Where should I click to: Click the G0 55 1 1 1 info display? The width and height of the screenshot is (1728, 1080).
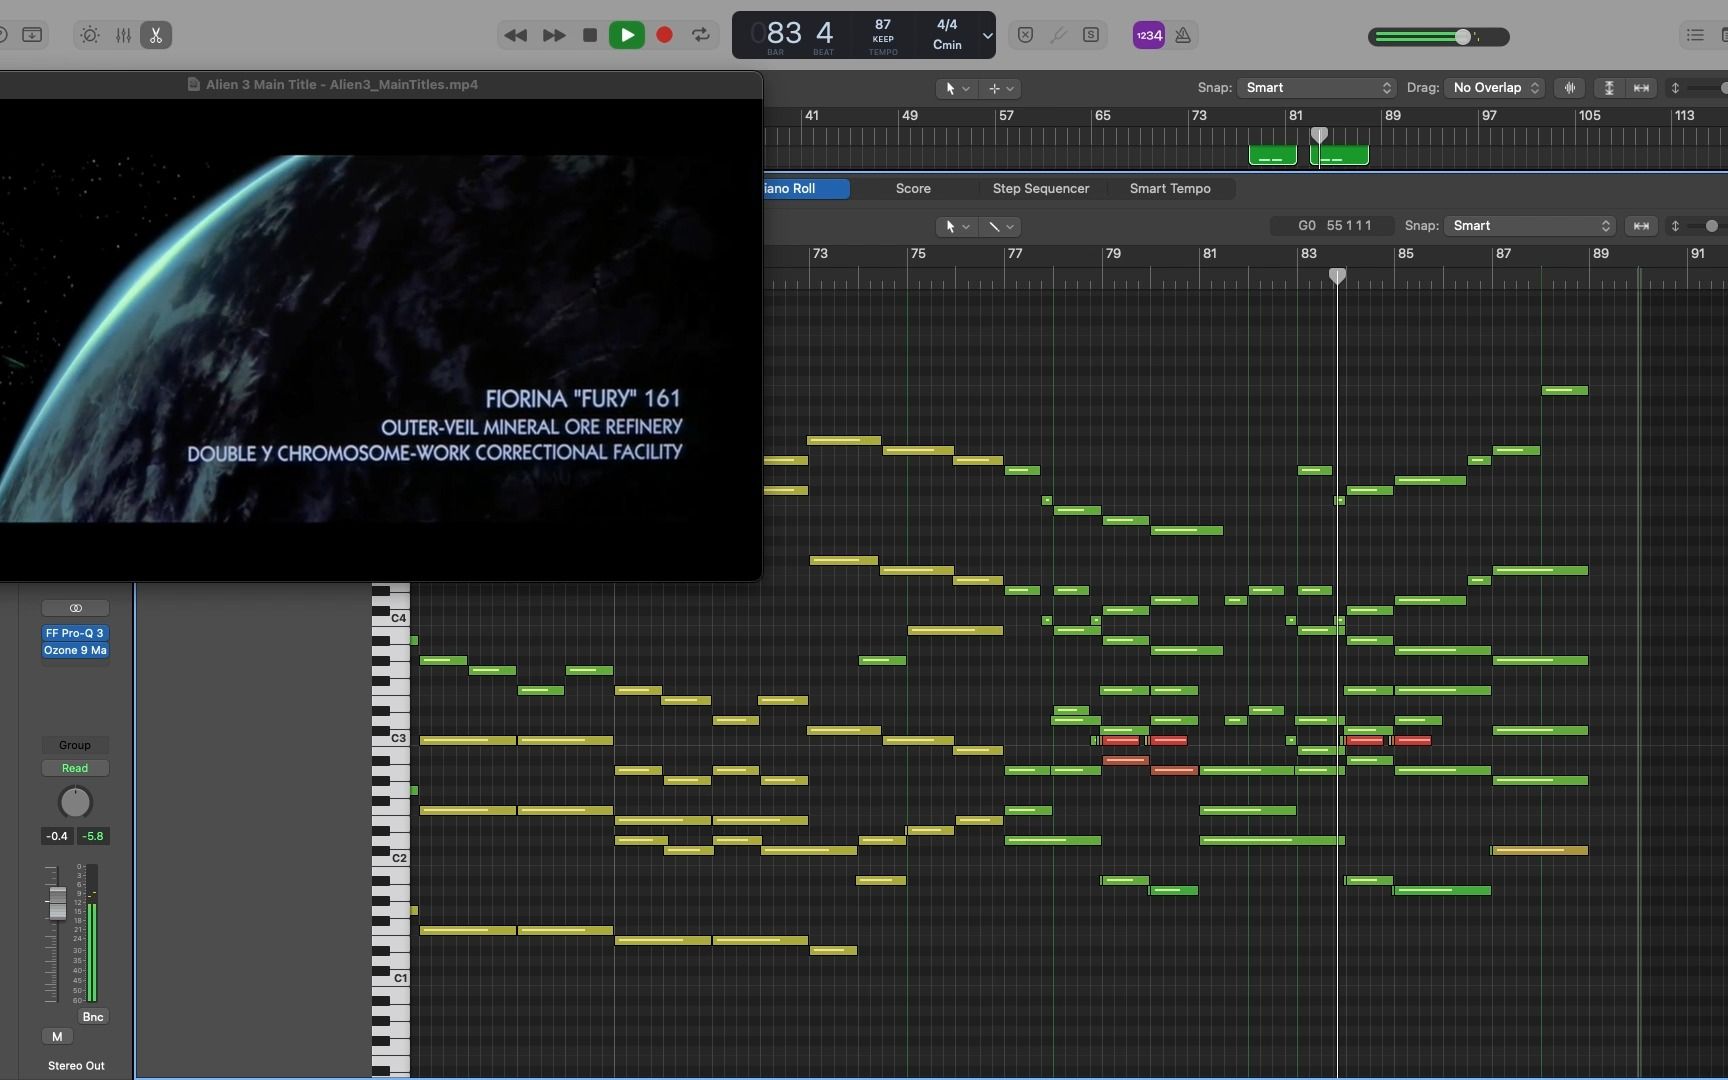click(x=1334, y=226)
